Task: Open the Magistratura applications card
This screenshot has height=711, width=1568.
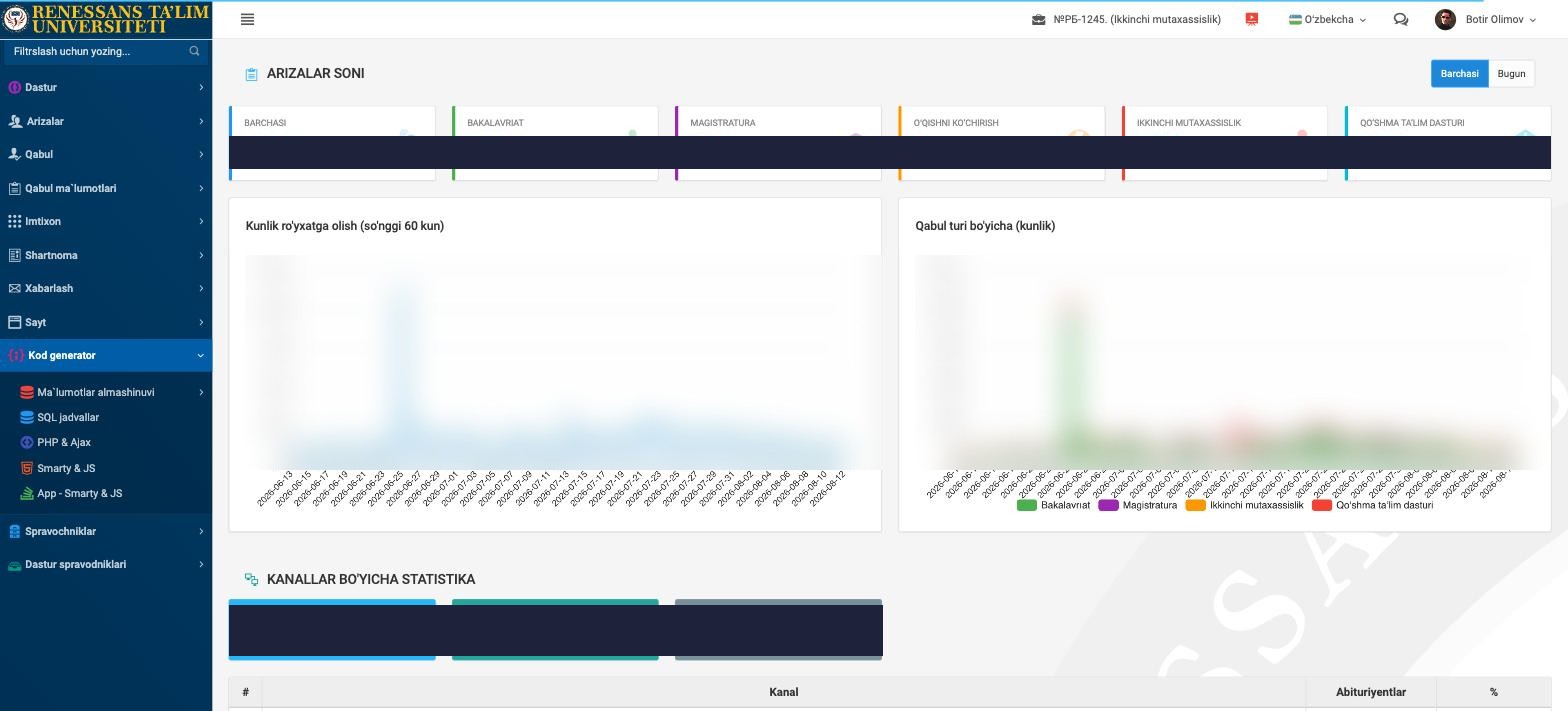Action: click(x=778, y=143)
